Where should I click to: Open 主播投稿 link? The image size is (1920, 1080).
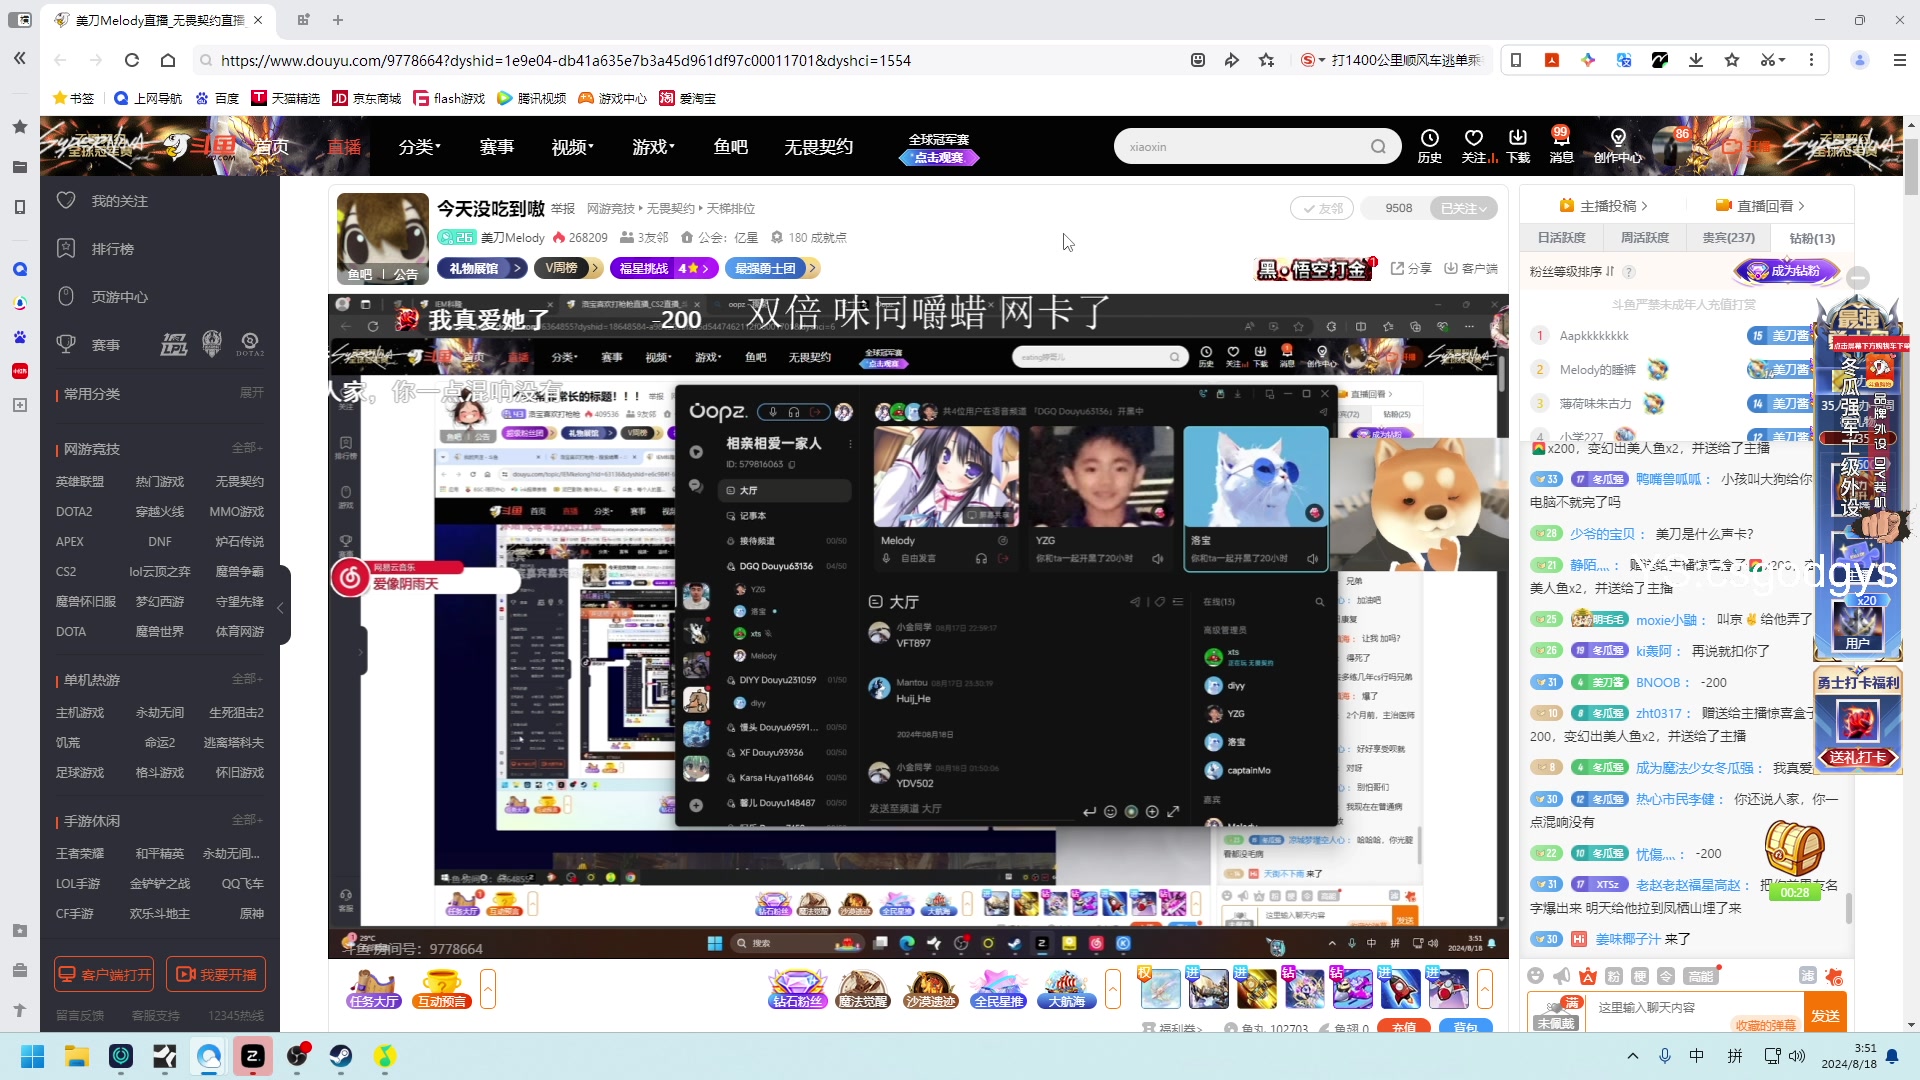click(1603, 206)
